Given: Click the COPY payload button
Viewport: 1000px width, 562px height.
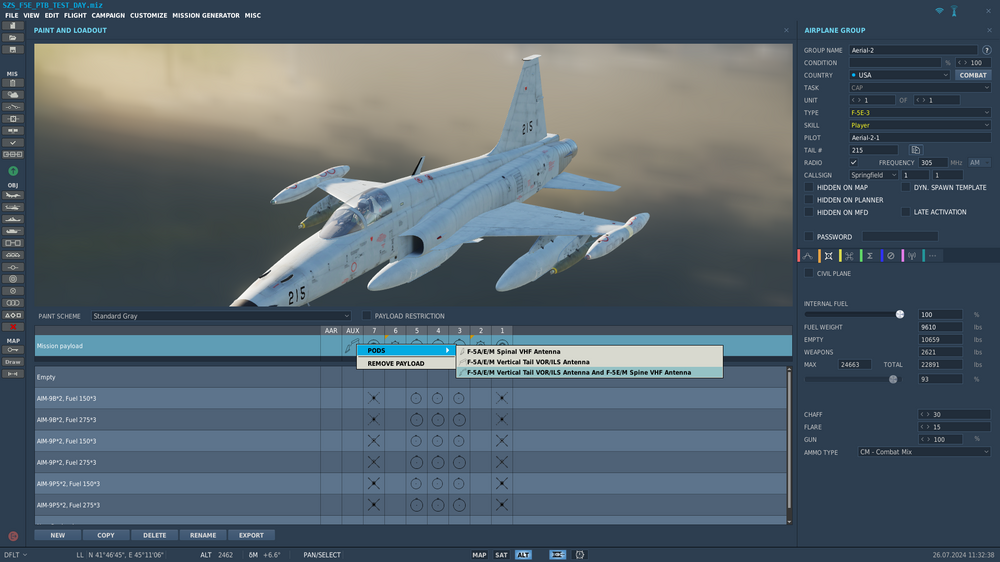Looking at the screenshot, I should 106,535.
